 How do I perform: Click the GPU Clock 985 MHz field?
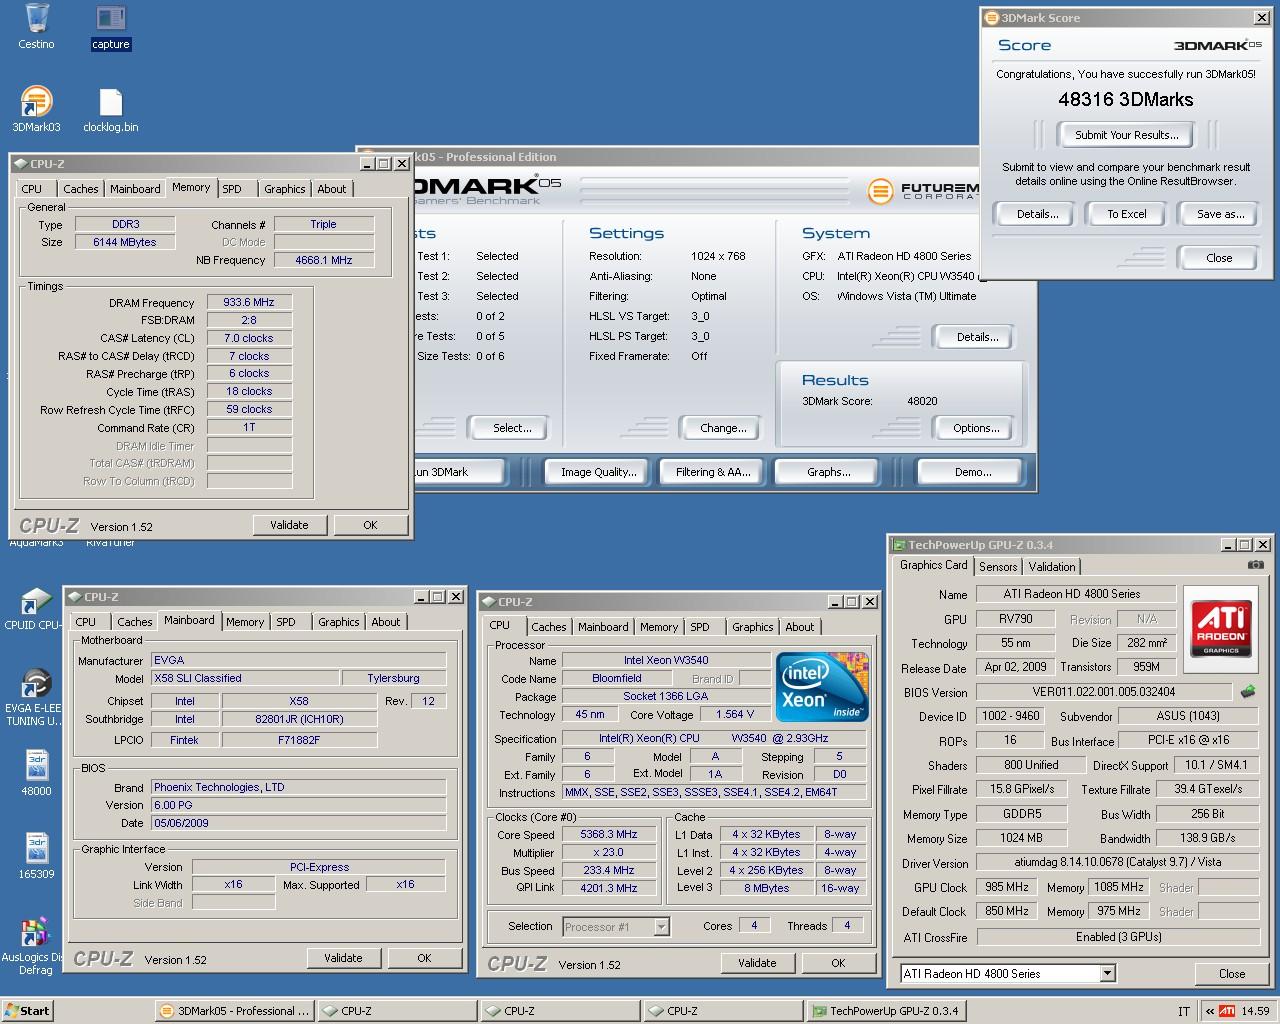point(1007,887)
